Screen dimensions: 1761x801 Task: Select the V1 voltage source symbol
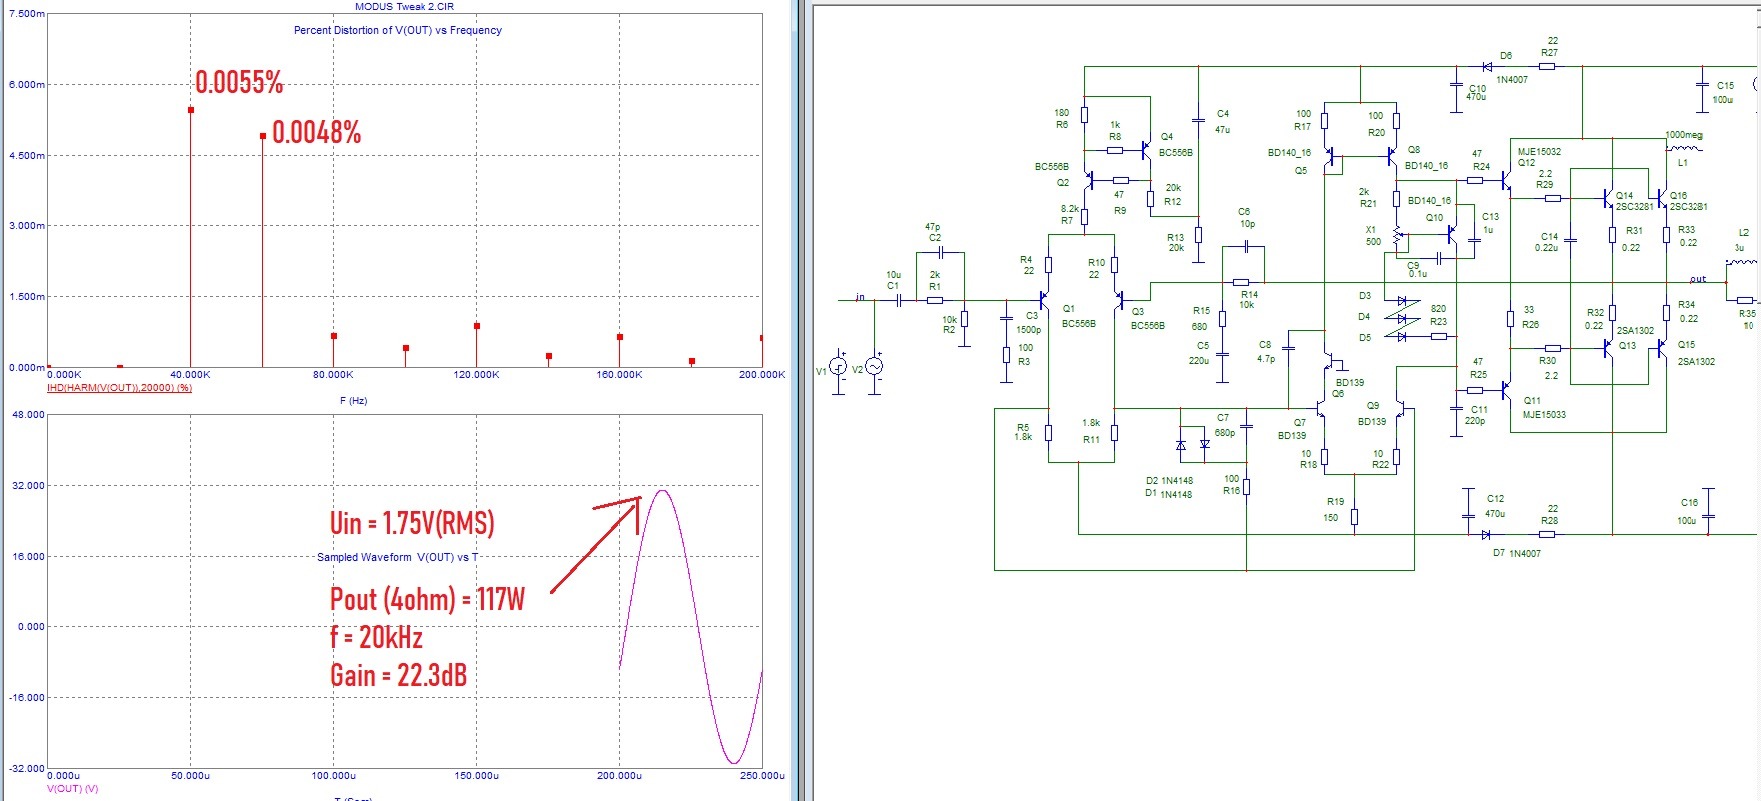[x=839, y=367]
